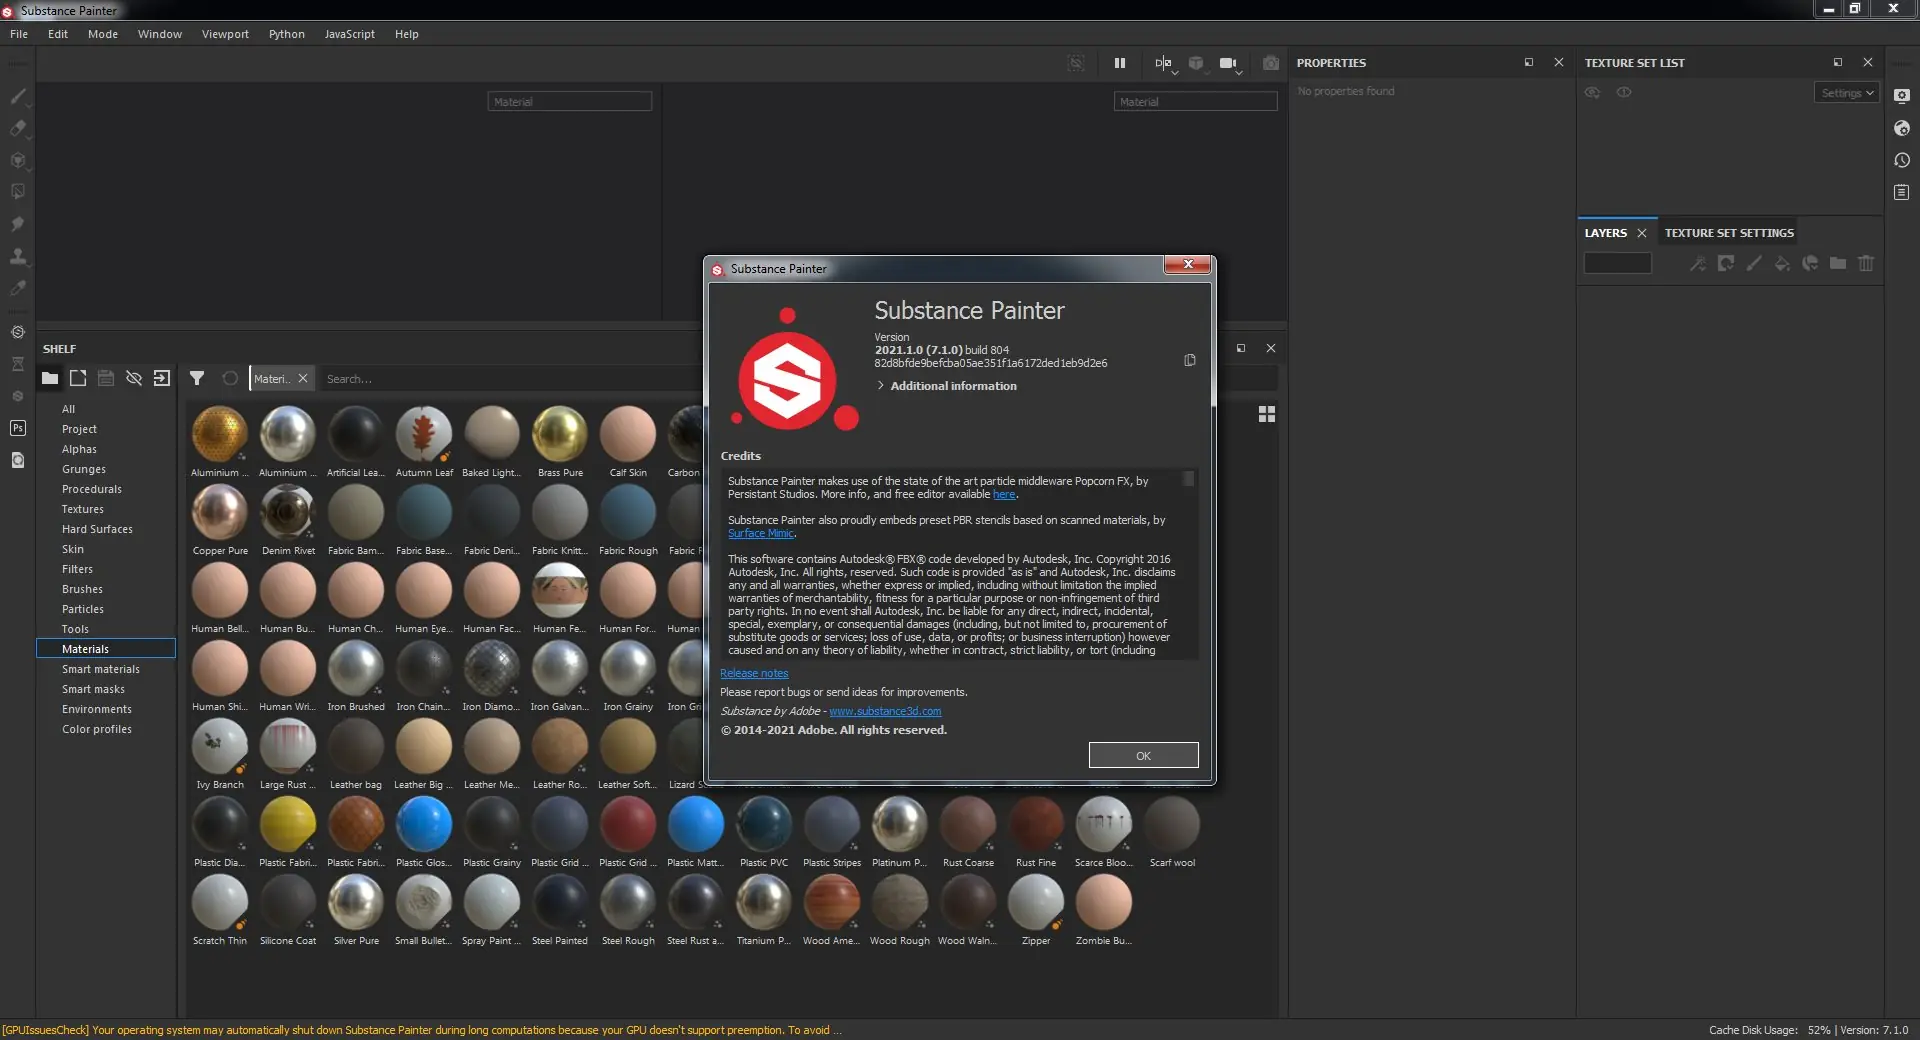
Task: Open the www.substance3d.com link
Action: tap(884, 711)
